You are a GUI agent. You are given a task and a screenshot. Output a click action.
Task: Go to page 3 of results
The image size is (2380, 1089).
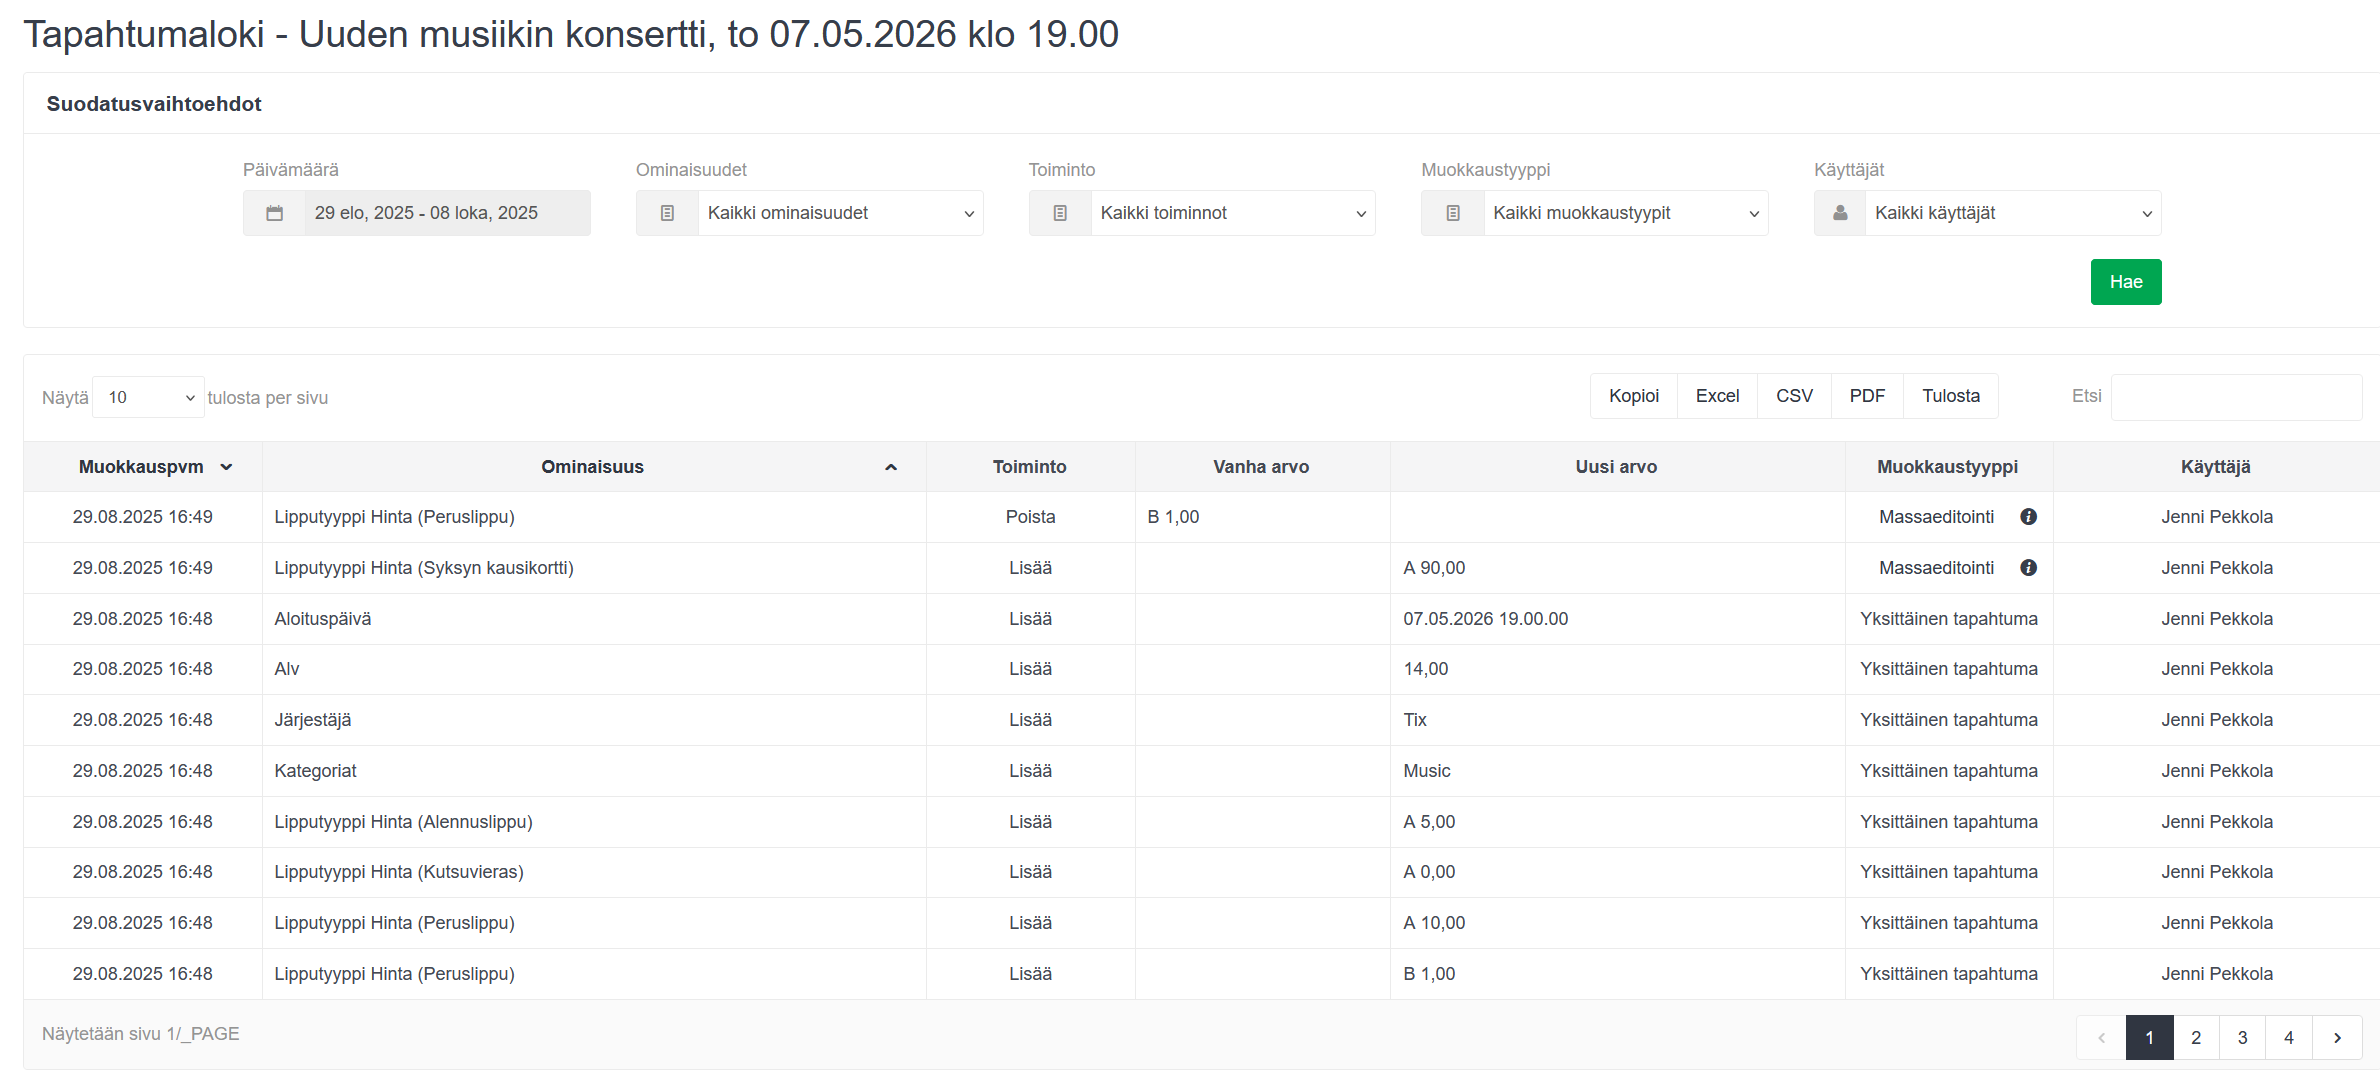coord(2242,1038)
